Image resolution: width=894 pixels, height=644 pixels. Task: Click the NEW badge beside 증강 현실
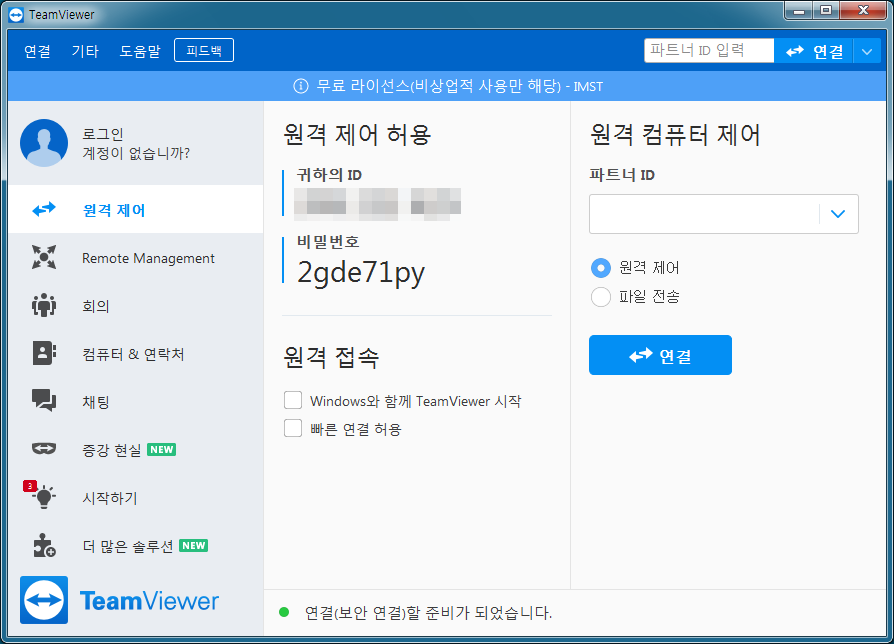point(162,450)
